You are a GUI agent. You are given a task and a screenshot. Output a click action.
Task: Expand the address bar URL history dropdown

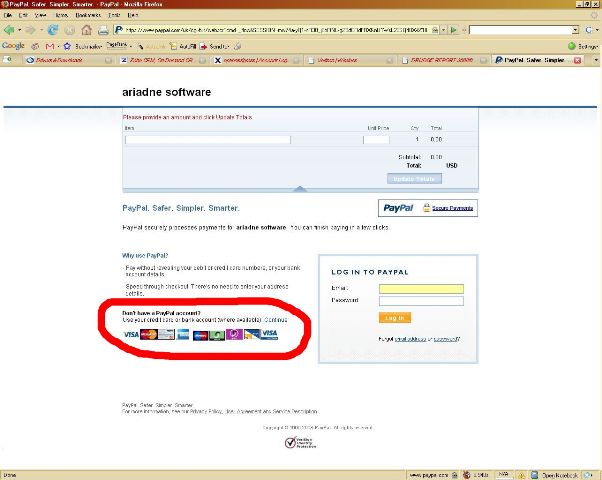pos(443,30)
